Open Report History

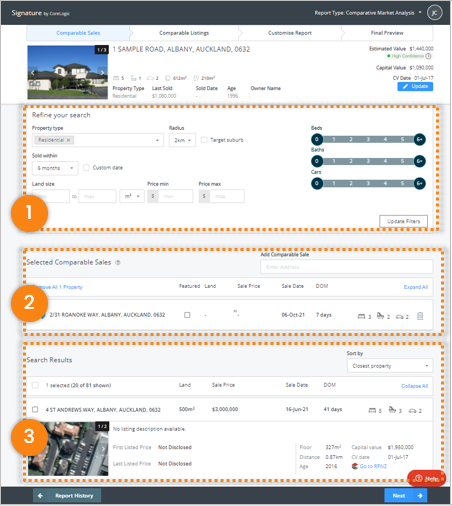67,496
